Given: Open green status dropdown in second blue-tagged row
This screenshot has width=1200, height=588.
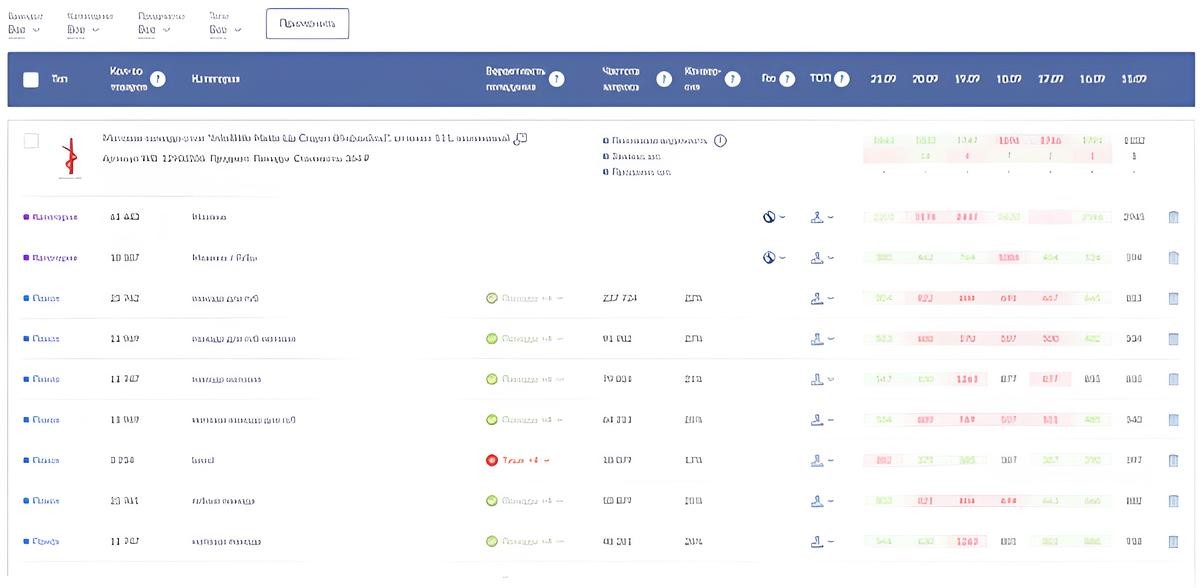Looking at the screenshot, I should 524,339.
